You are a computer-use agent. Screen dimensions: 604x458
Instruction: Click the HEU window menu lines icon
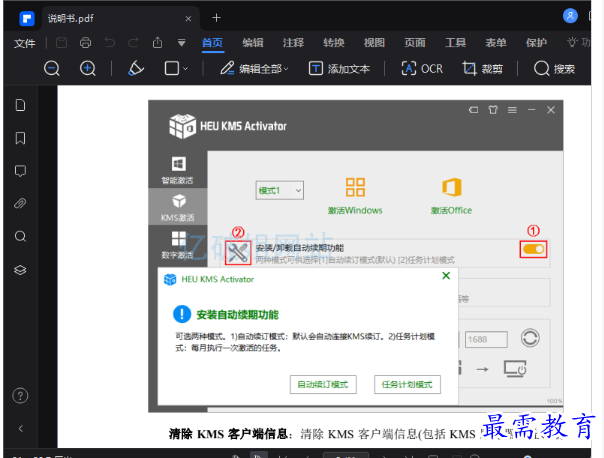[512, 110]
